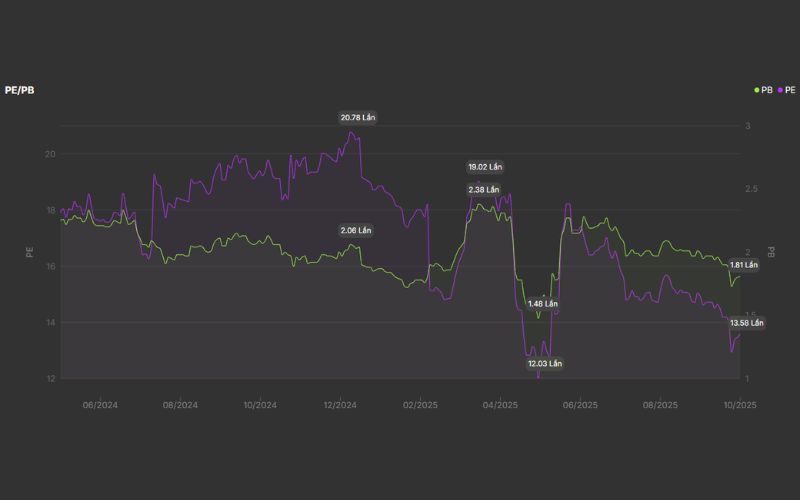This screenshot has width=800, height=500.
Task: Click the 13.58 Lần latest PE label
Action: click(747, 323)
